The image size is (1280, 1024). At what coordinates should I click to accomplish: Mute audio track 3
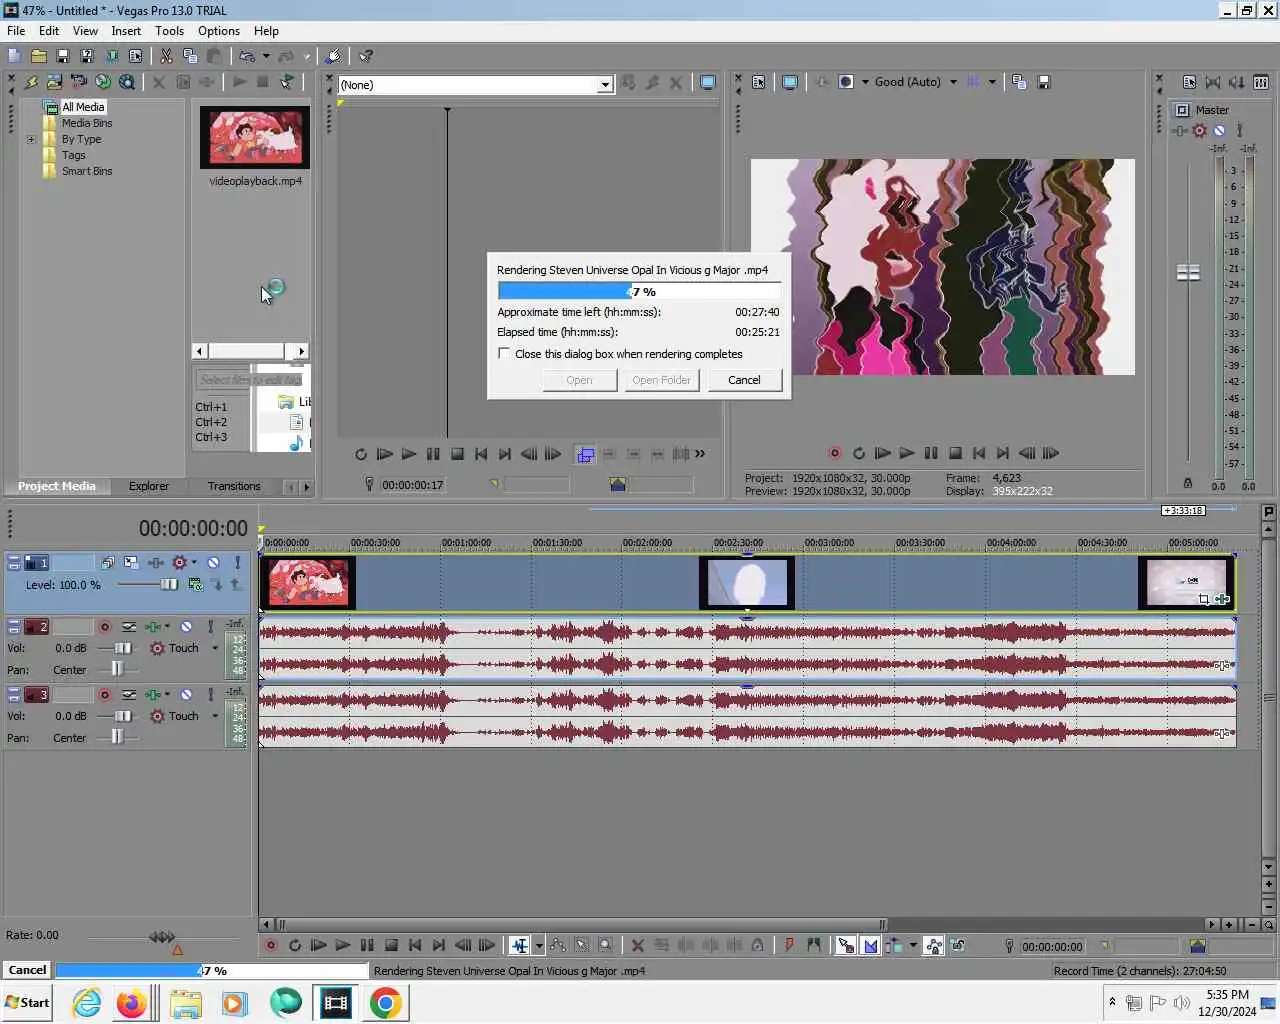[186, 695]
